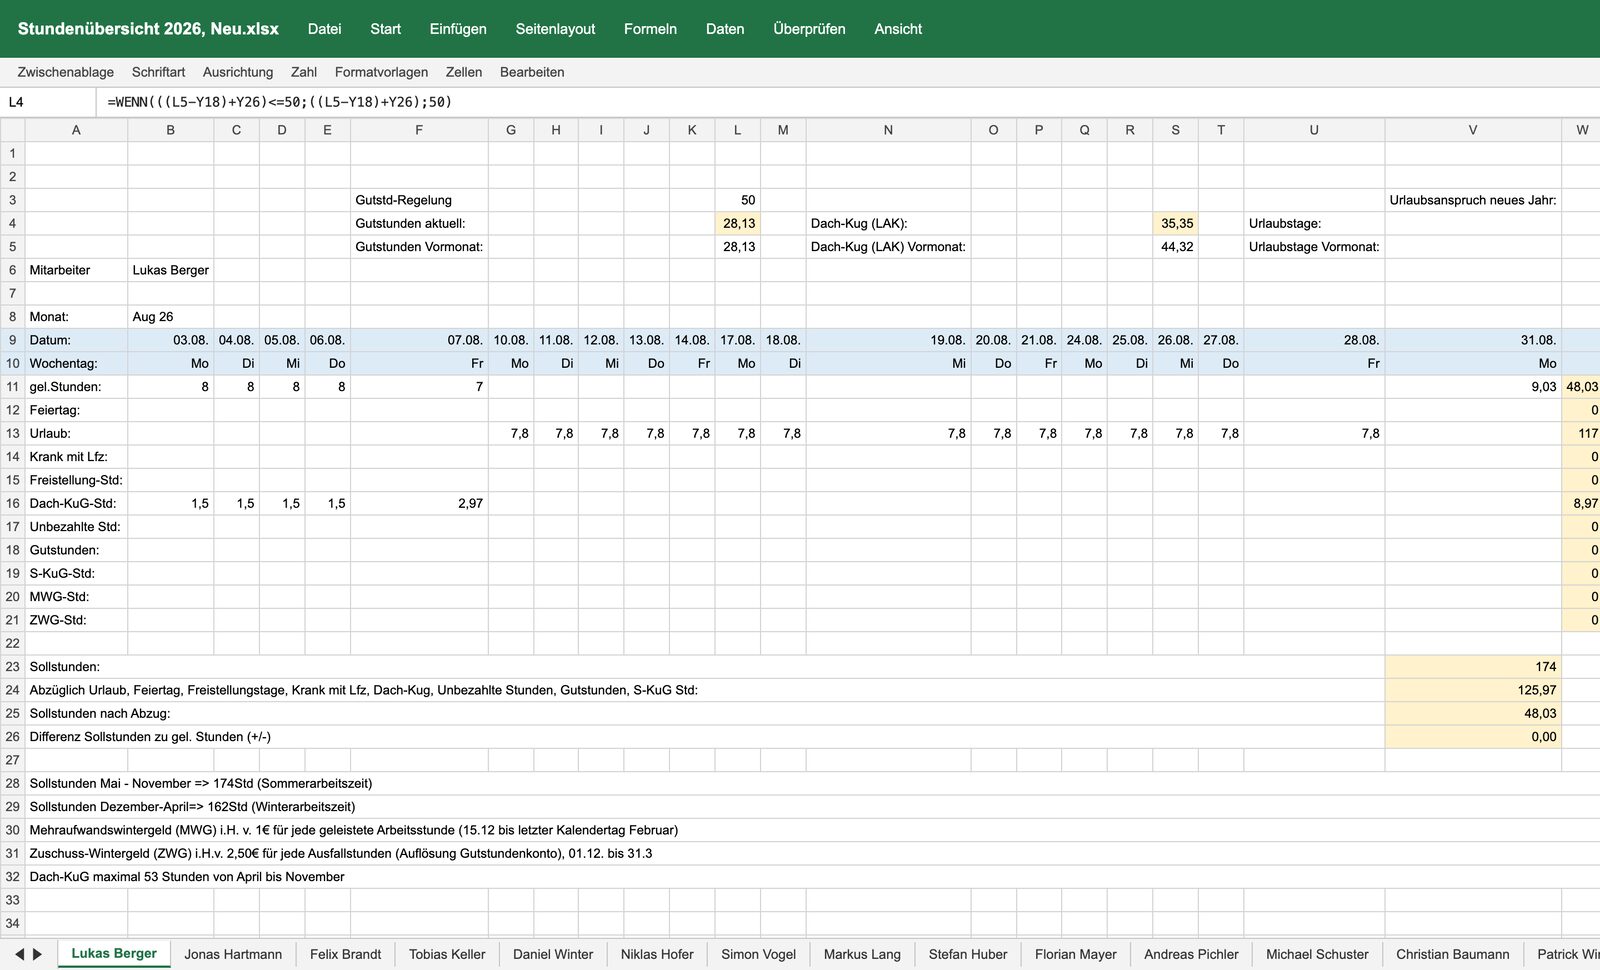Switch to the Florian Mayer sheet
Viewport: 1600px width, 970px height.
pyautogui.click(x=1076, y=954)
